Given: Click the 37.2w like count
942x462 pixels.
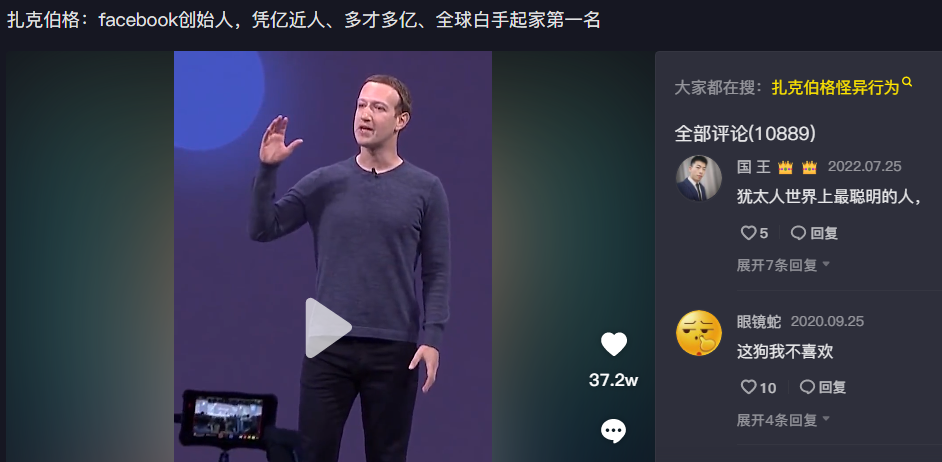Looking at the screenshot, I should [x=613, y=380].
